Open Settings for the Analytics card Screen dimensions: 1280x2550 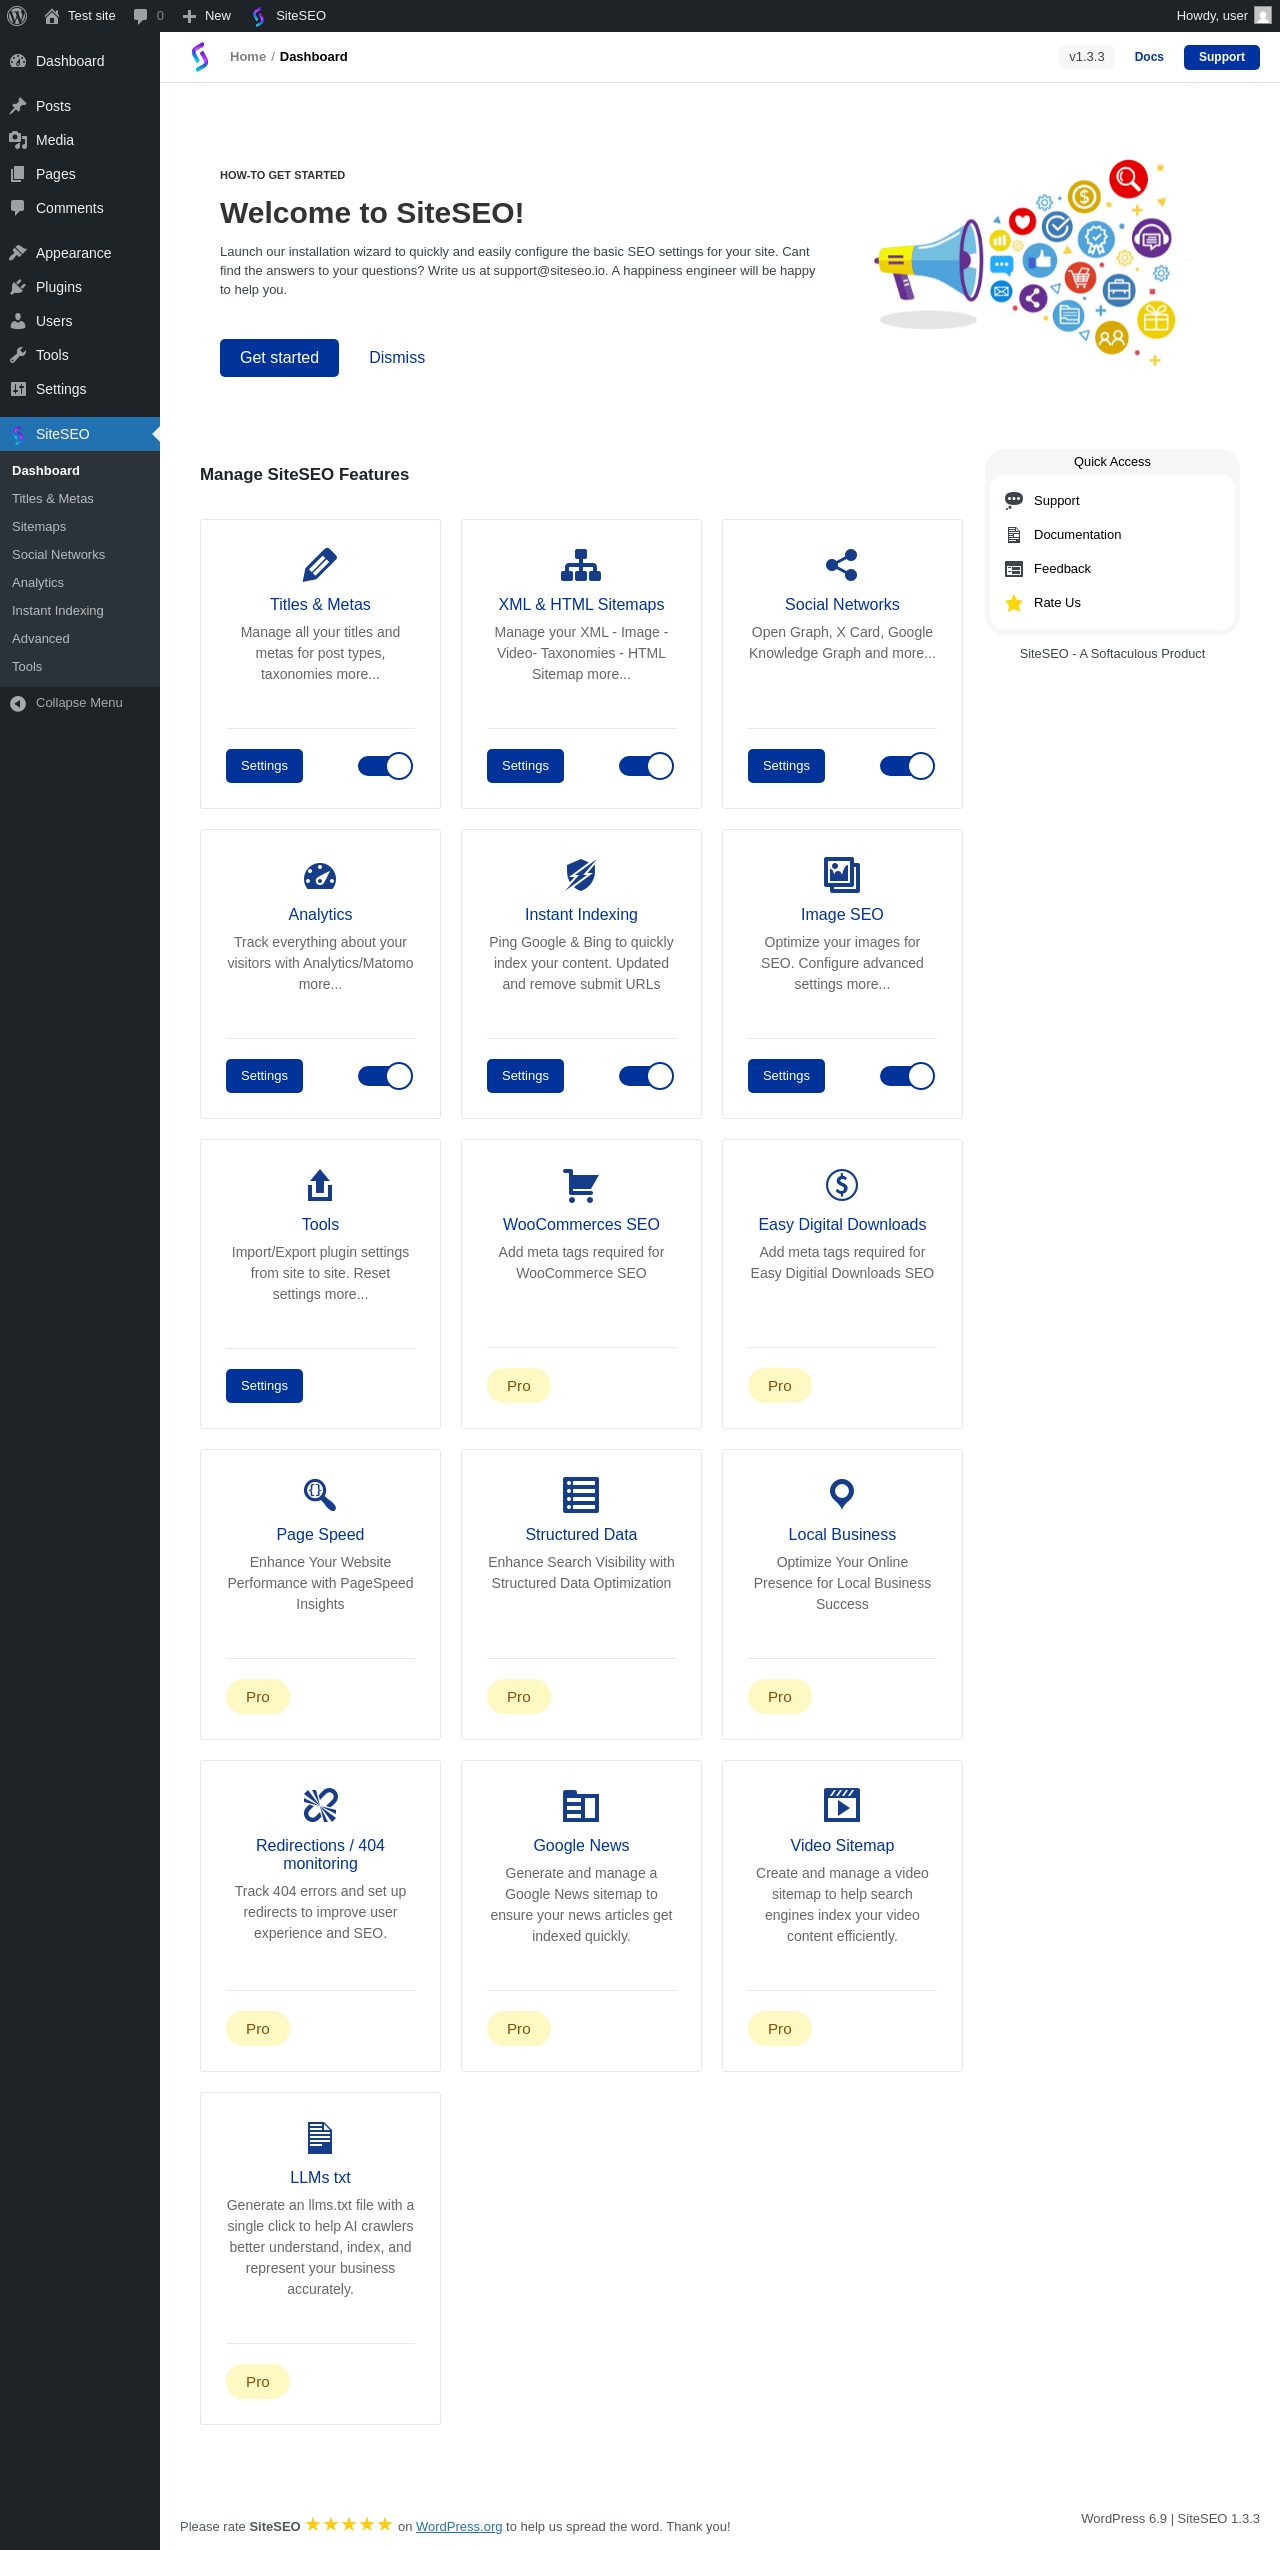coord(264,1076)
